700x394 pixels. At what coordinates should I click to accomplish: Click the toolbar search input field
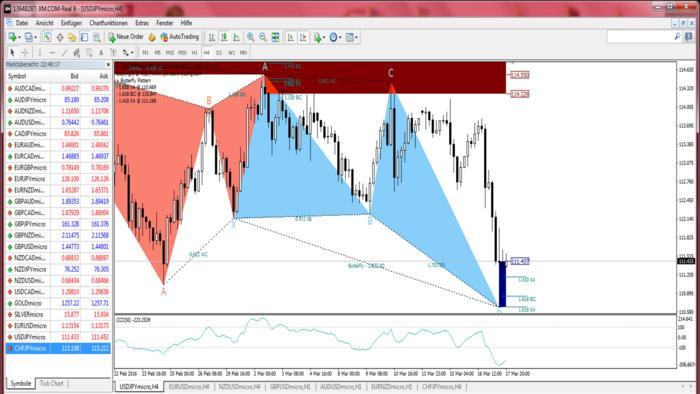644,37
